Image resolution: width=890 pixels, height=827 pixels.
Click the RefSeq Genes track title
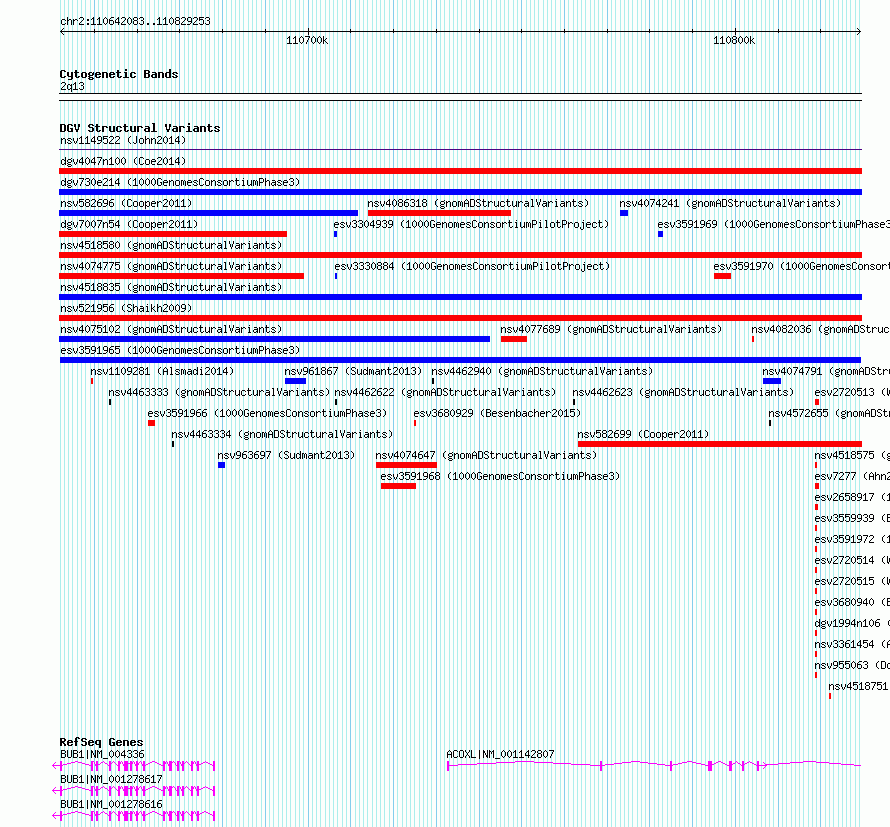101,742
